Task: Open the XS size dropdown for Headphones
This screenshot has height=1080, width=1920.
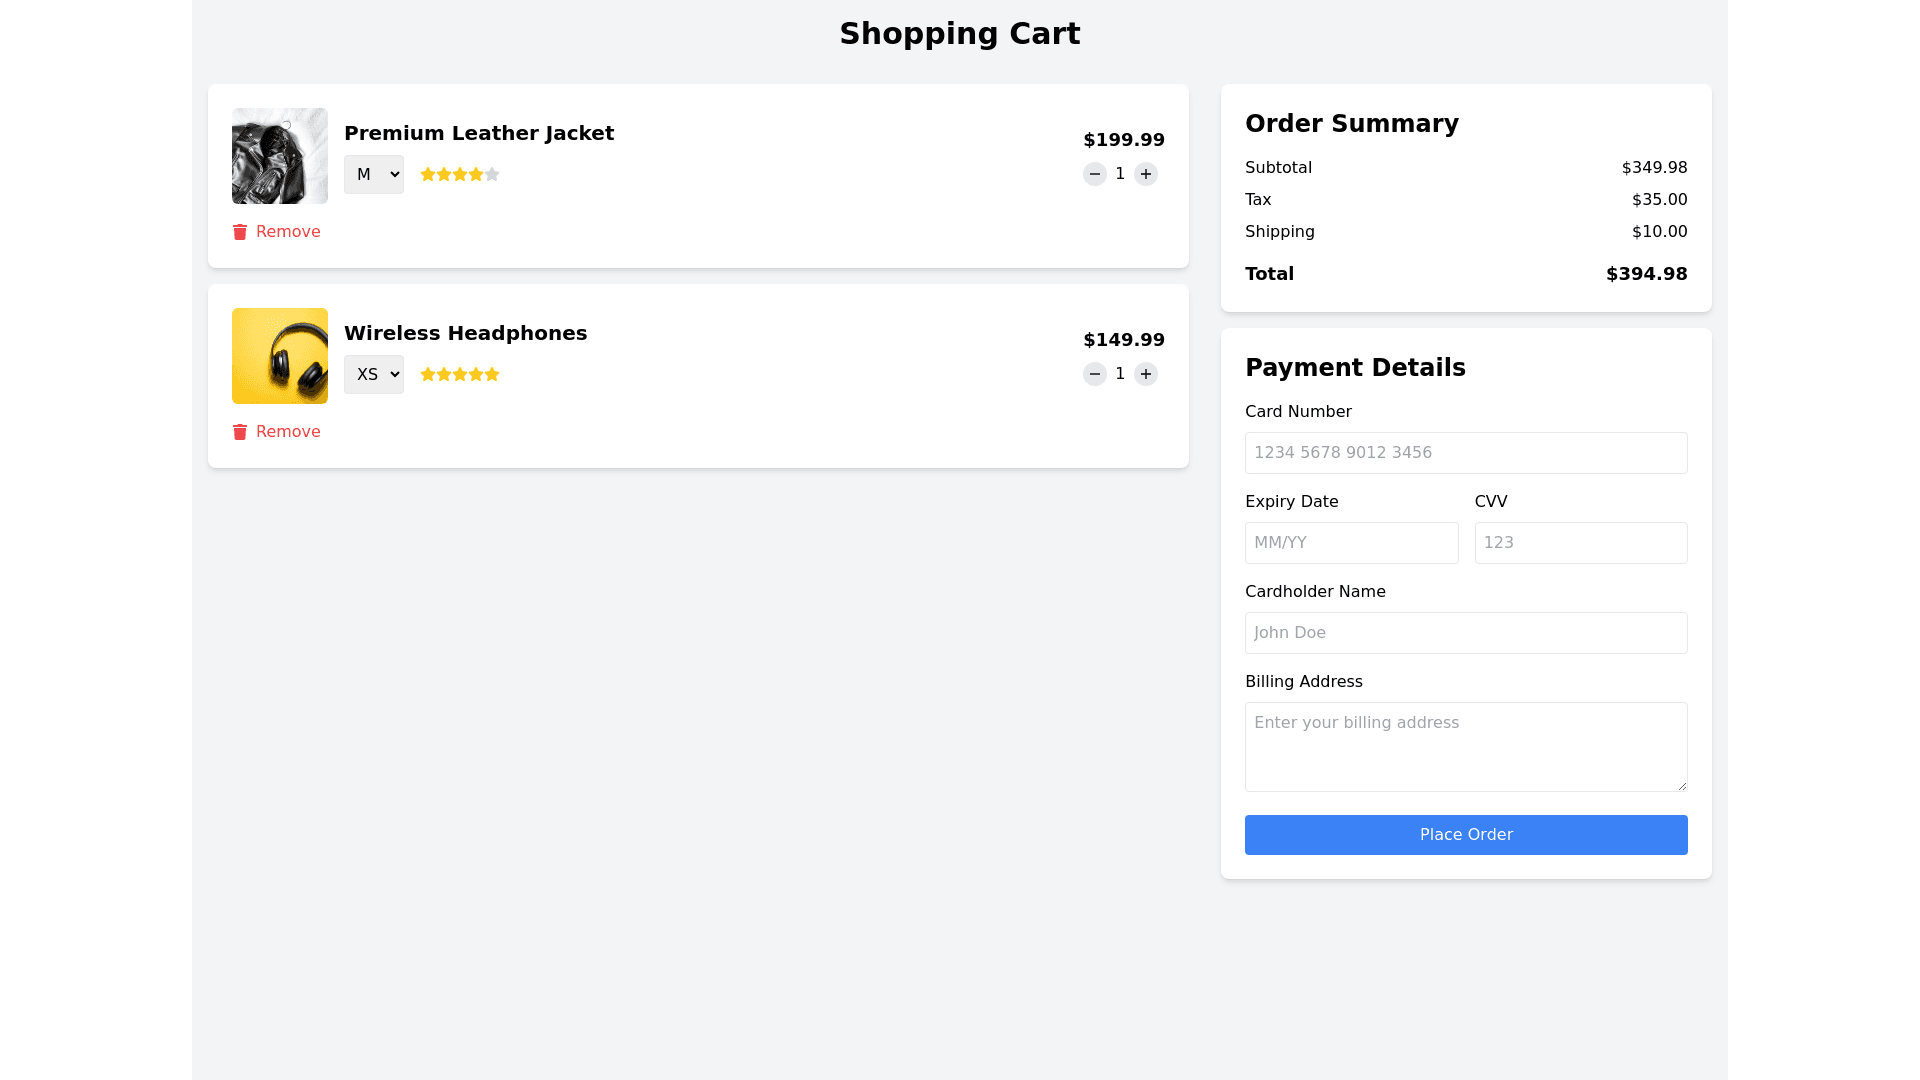Action: point(374,375)
